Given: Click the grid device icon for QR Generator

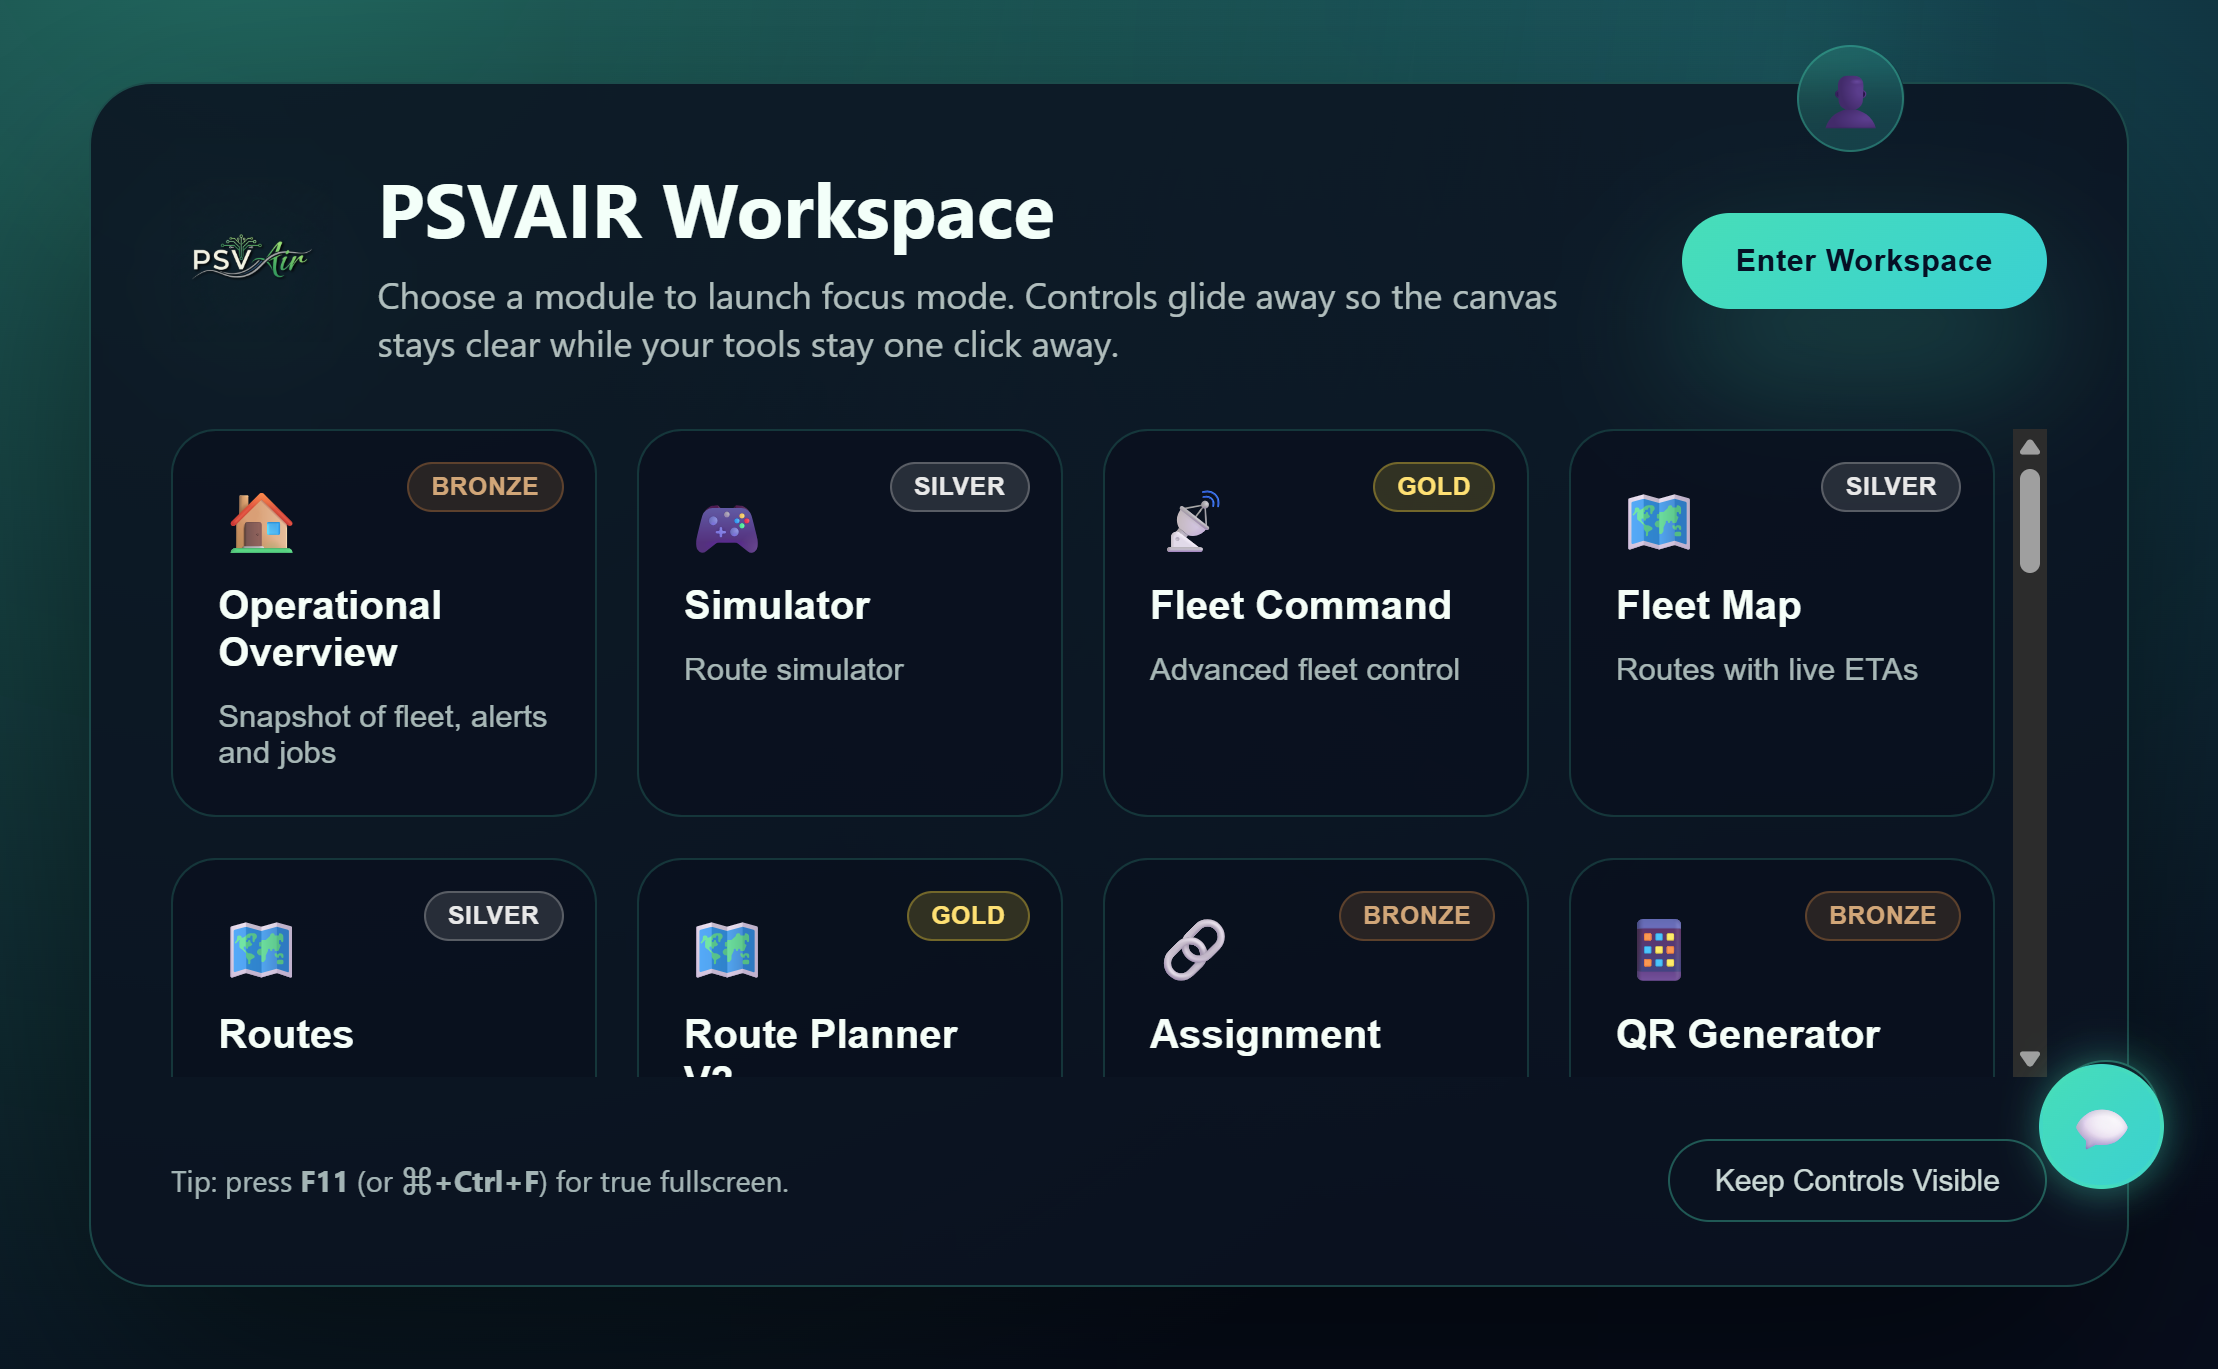Looking at the screenshot, I should pos(1659,950).
